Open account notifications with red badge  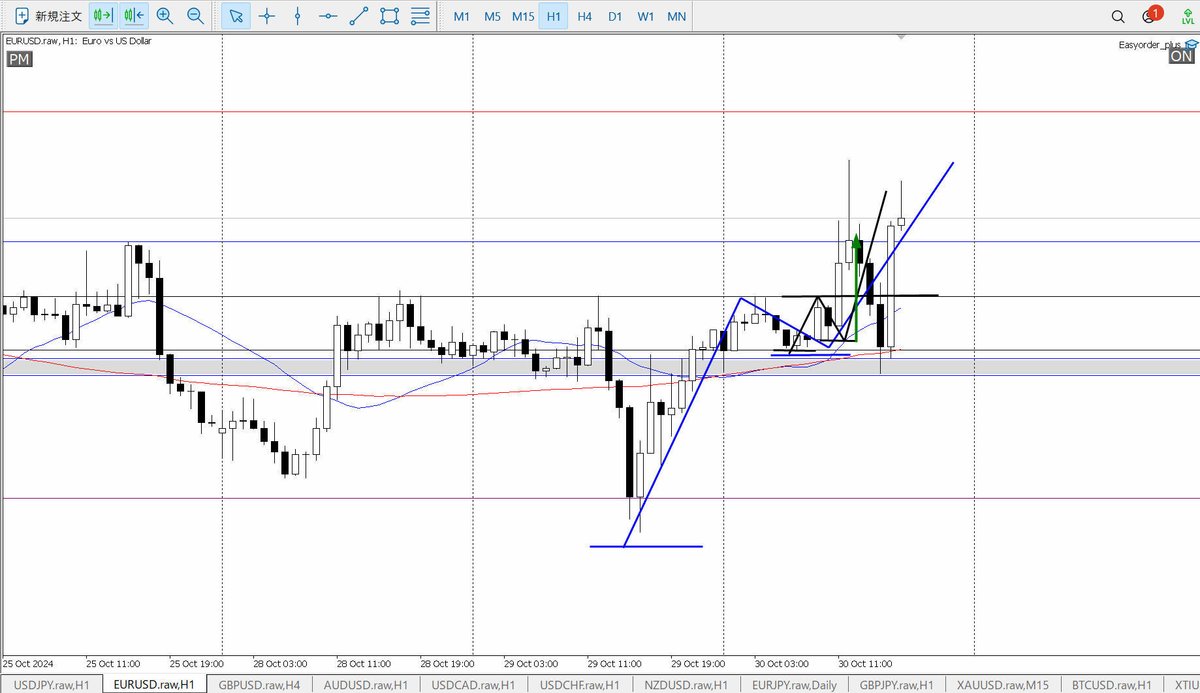coord(1151,16)
